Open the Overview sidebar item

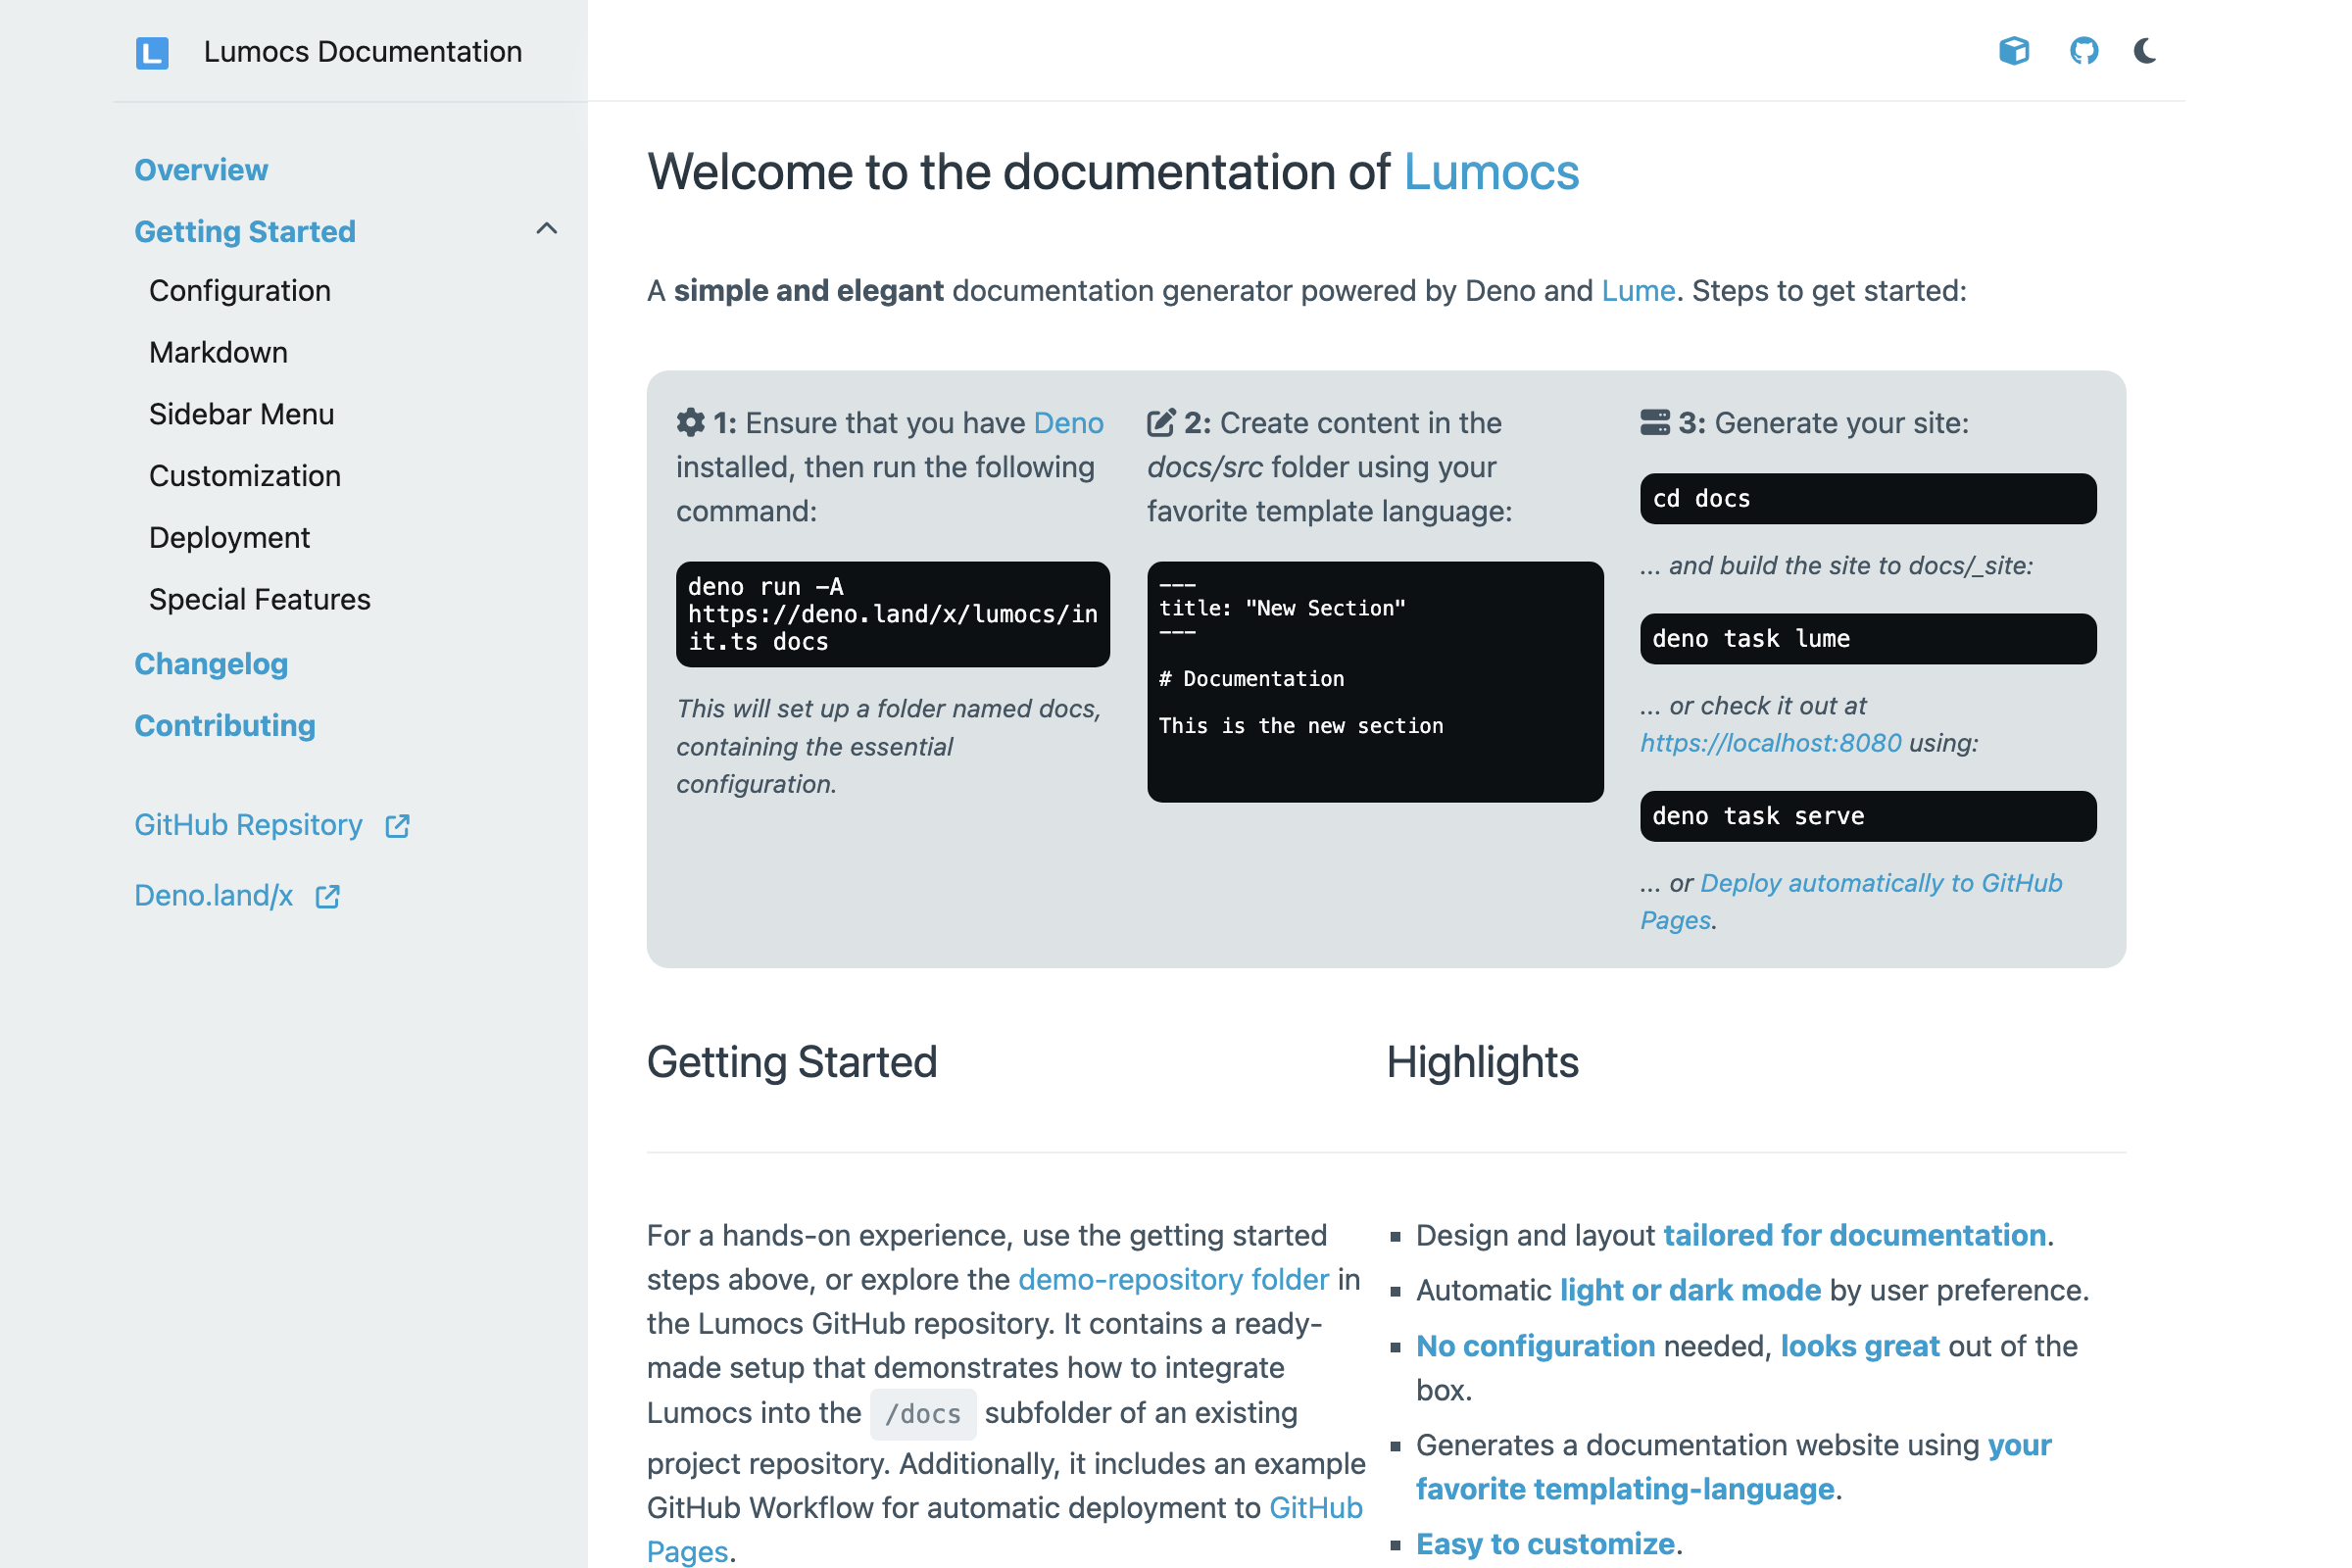pyautogui.click(x=201, y=170)
